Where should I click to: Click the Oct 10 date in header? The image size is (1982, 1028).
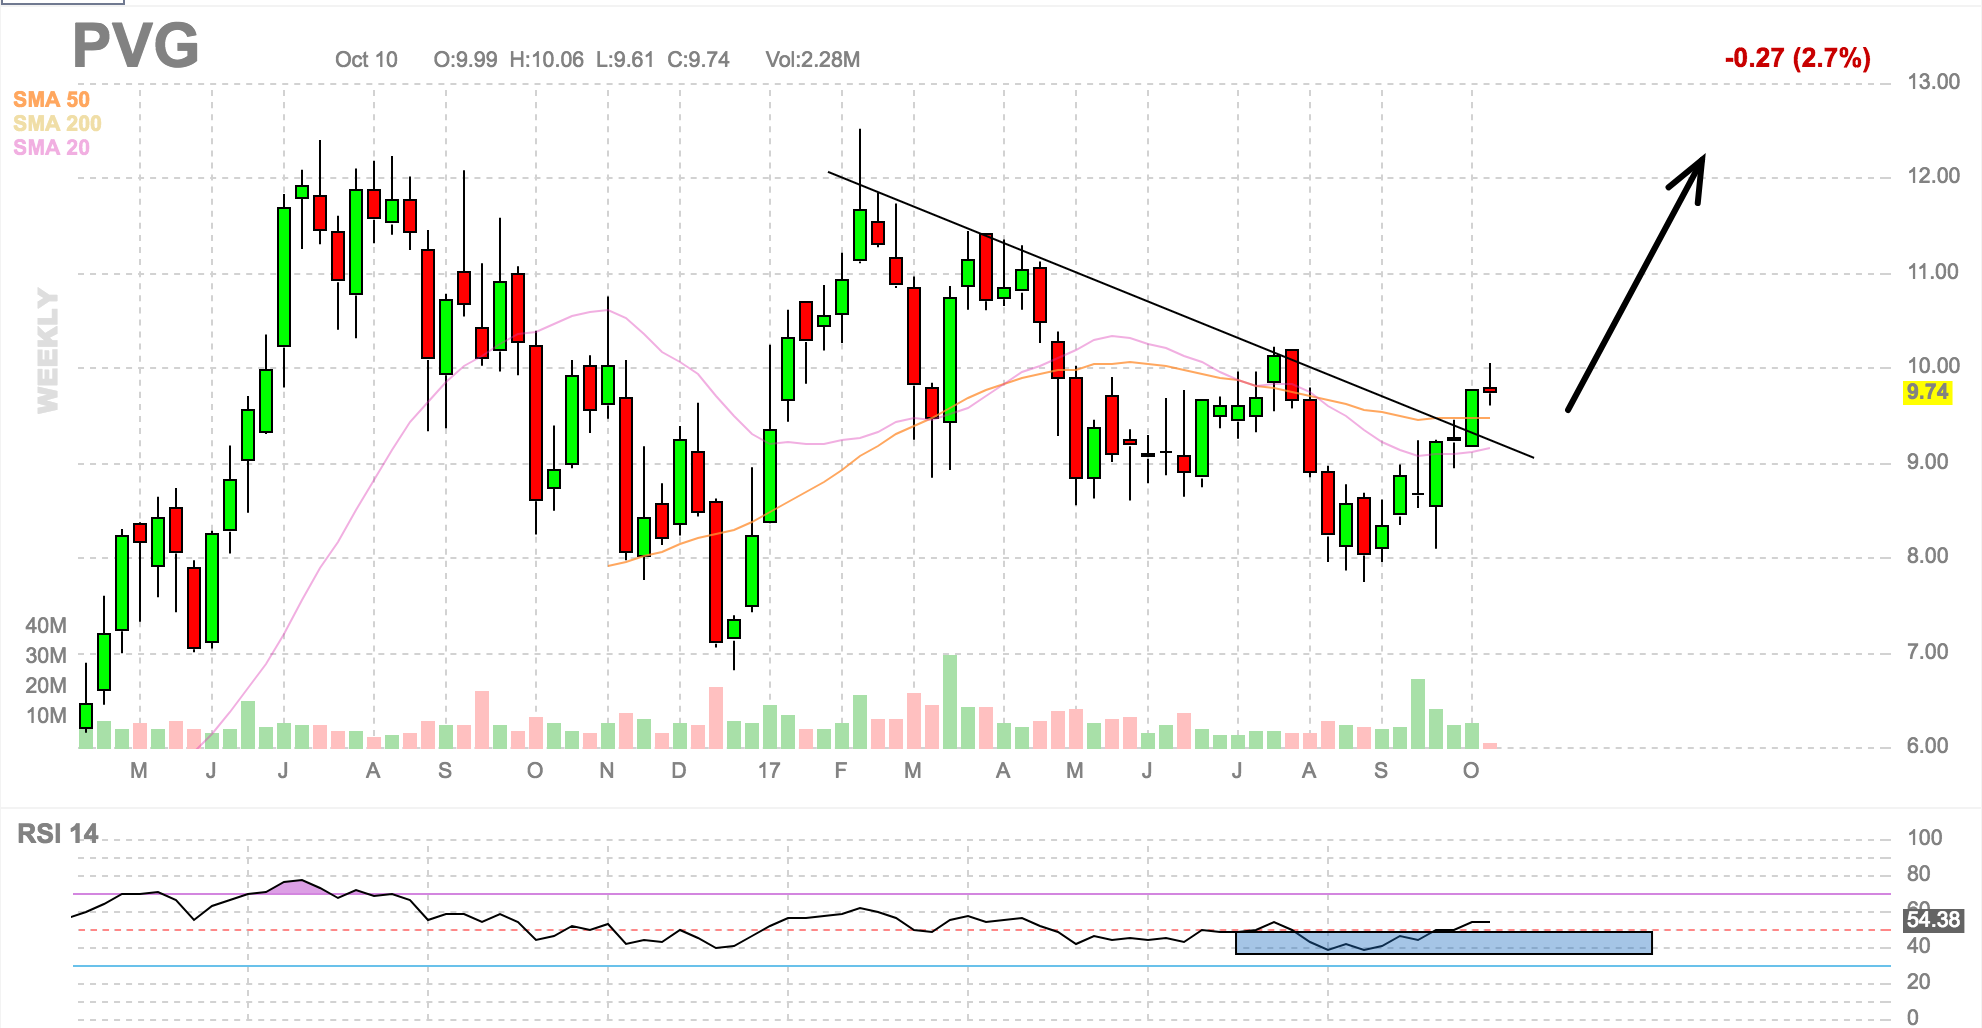(x=366, y=60)
